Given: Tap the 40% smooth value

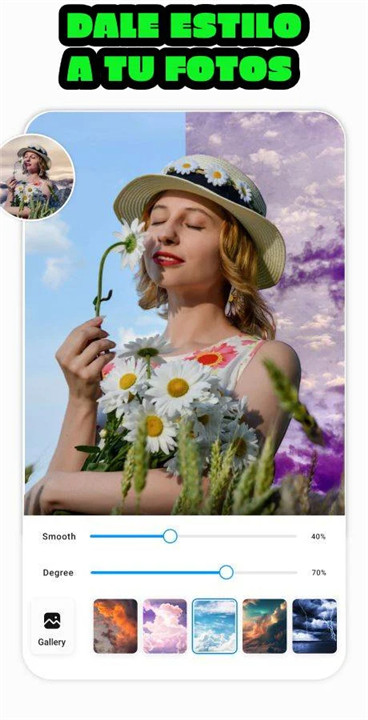Looking at the screenshot, I should click(318, 536).
